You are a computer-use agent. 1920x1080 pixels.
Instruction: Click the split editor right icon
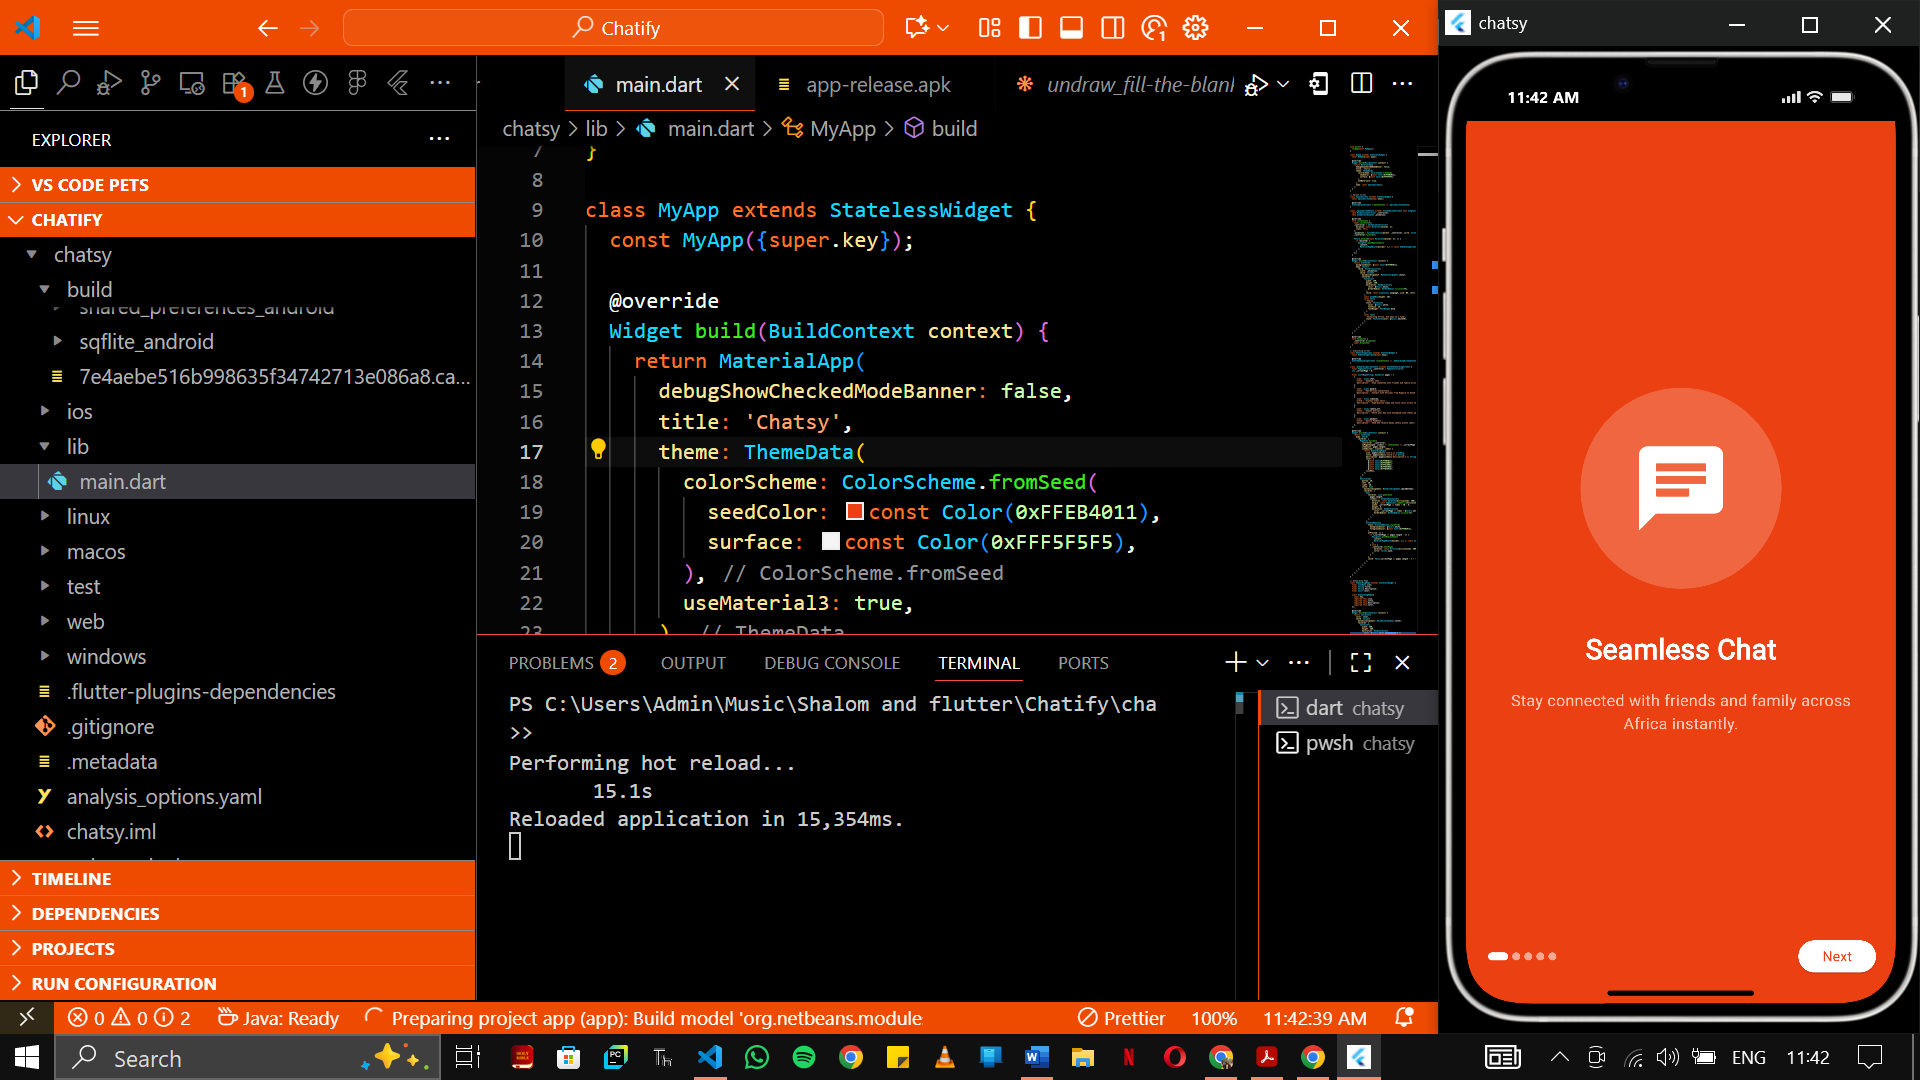1361,84
